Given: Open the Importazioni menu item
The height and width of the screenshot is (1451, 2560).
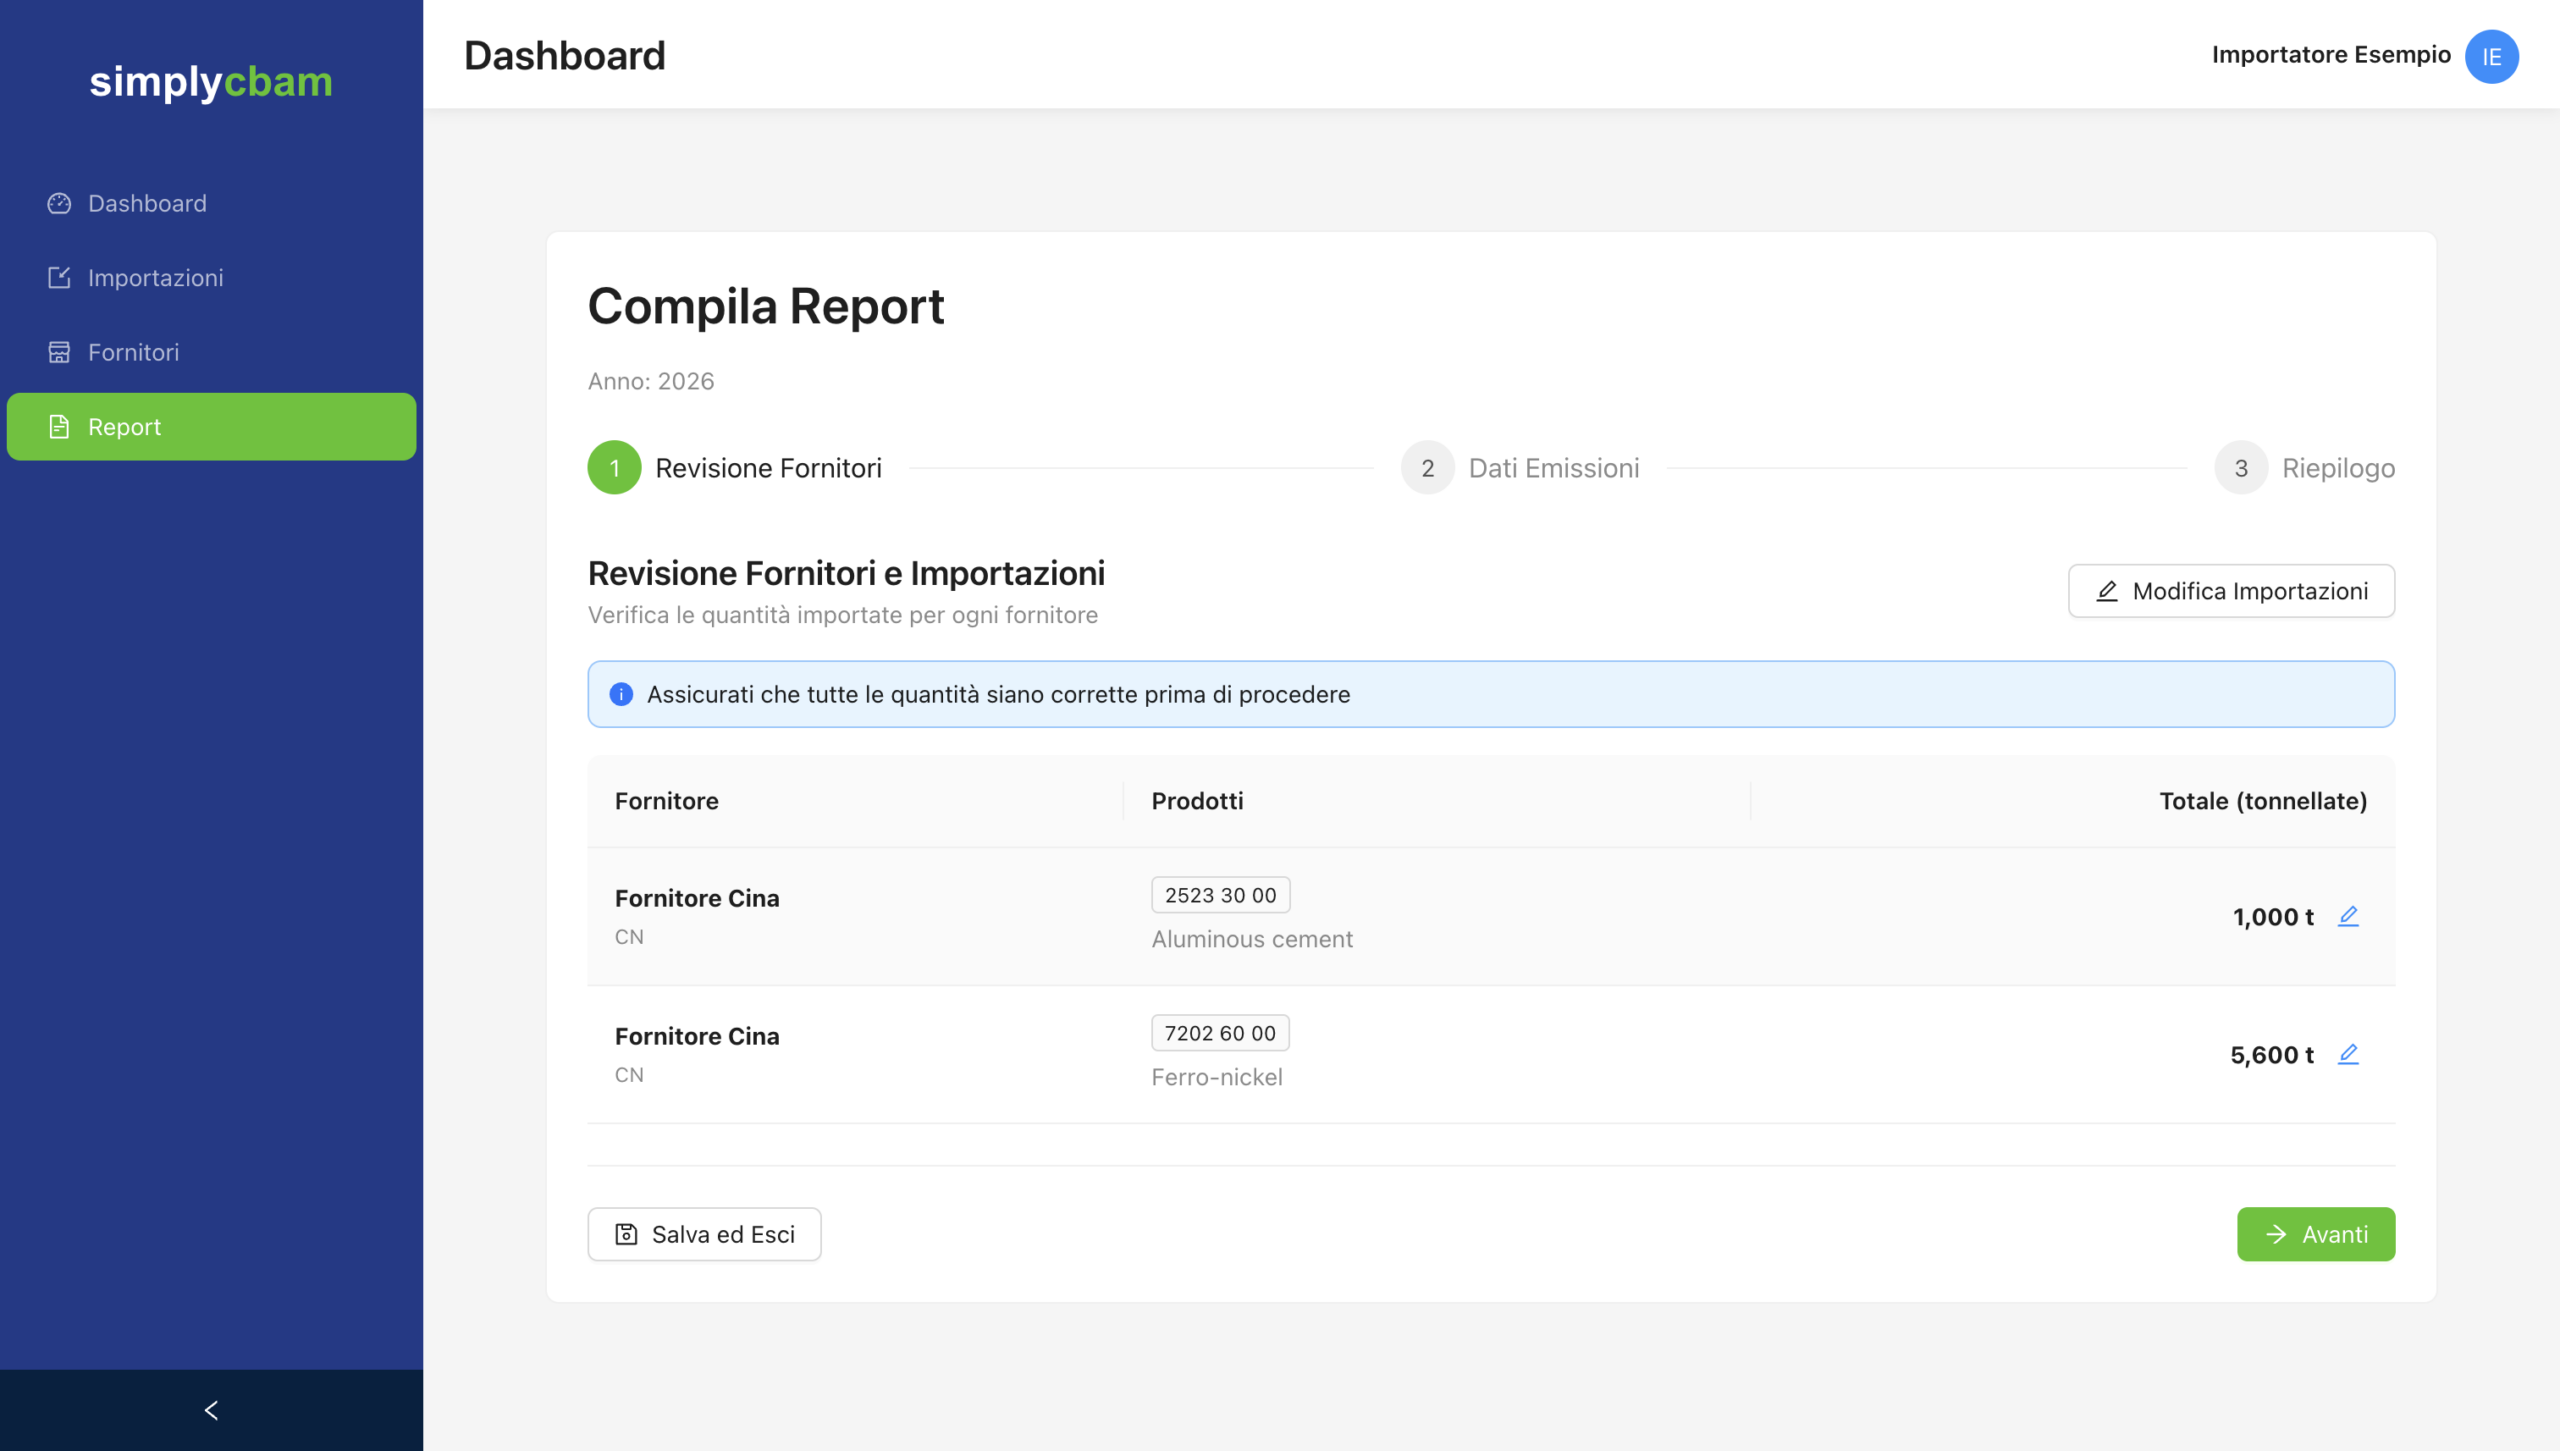Looking at the screenshot, I should pos(155,278).
